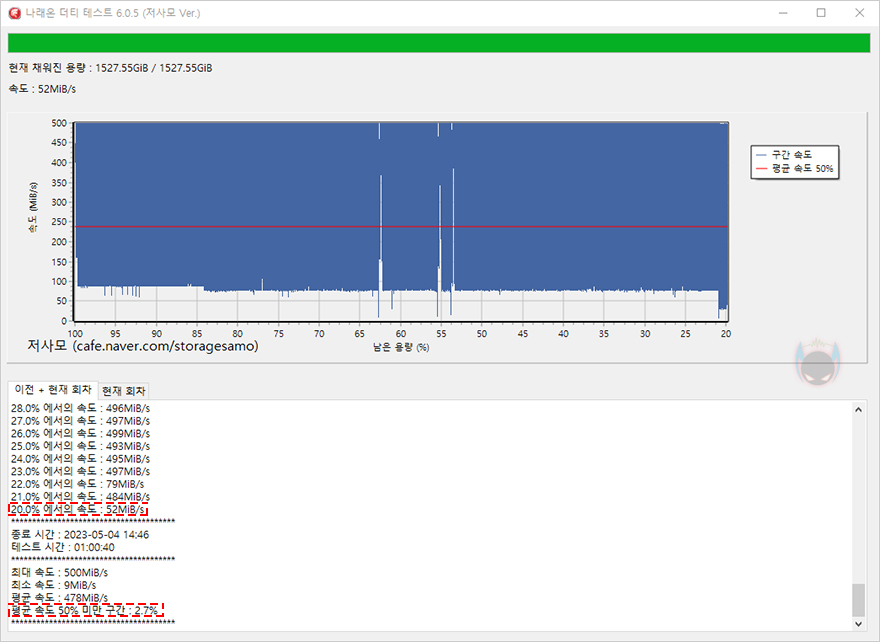Click the window title 나래온 더티 테스트 6.0.5
The height and width of the screenshot is (642, 880).
point(113,13)
